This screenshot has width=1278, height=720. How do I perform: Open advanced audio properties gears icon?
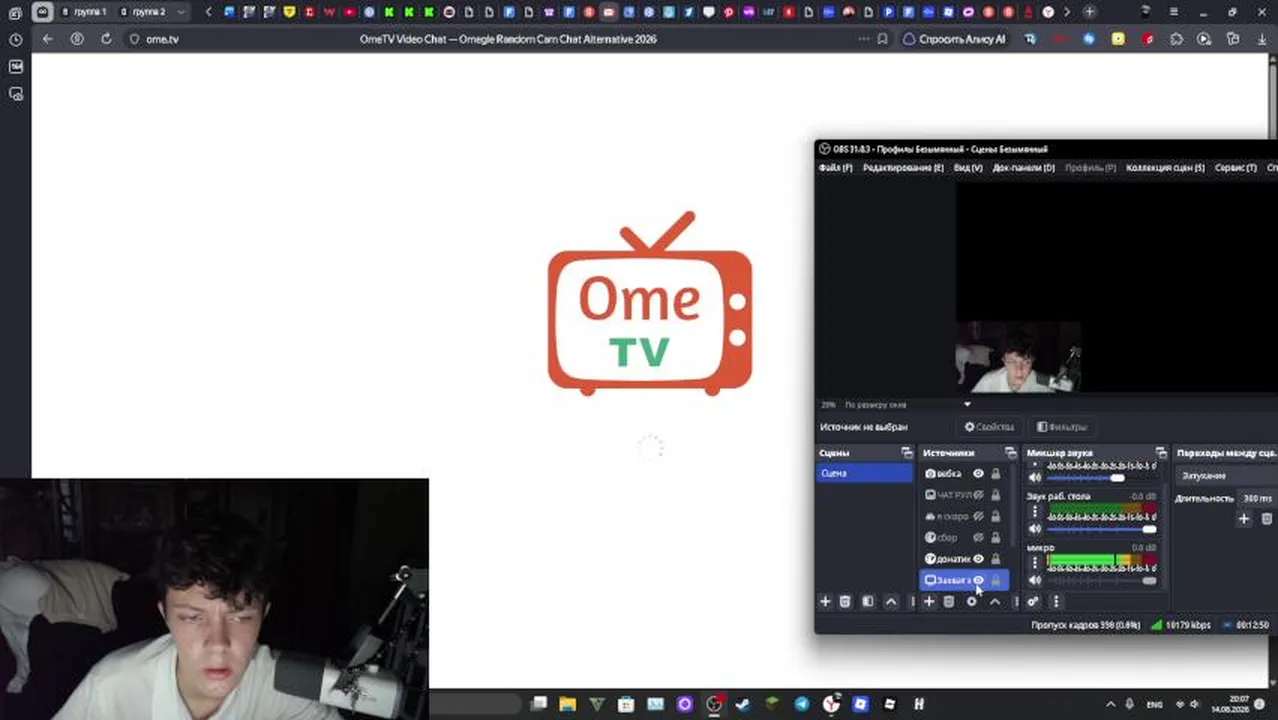tap(1033, 601)
